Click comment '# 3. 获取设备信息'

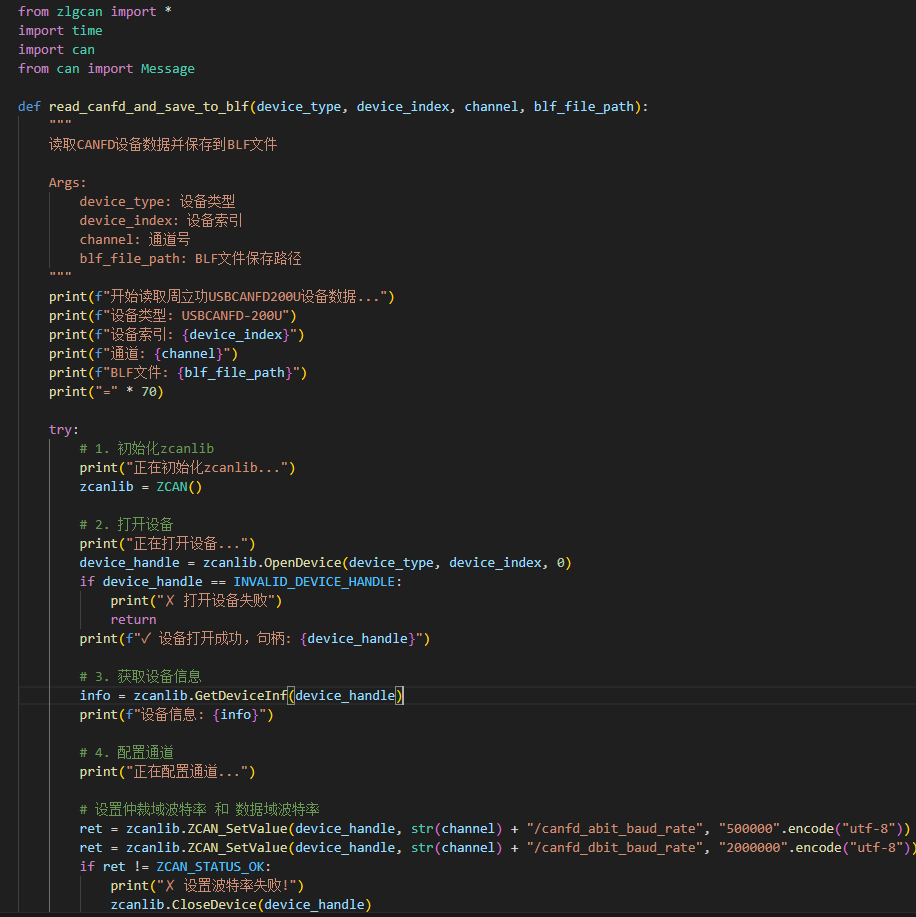pos(140,677)
